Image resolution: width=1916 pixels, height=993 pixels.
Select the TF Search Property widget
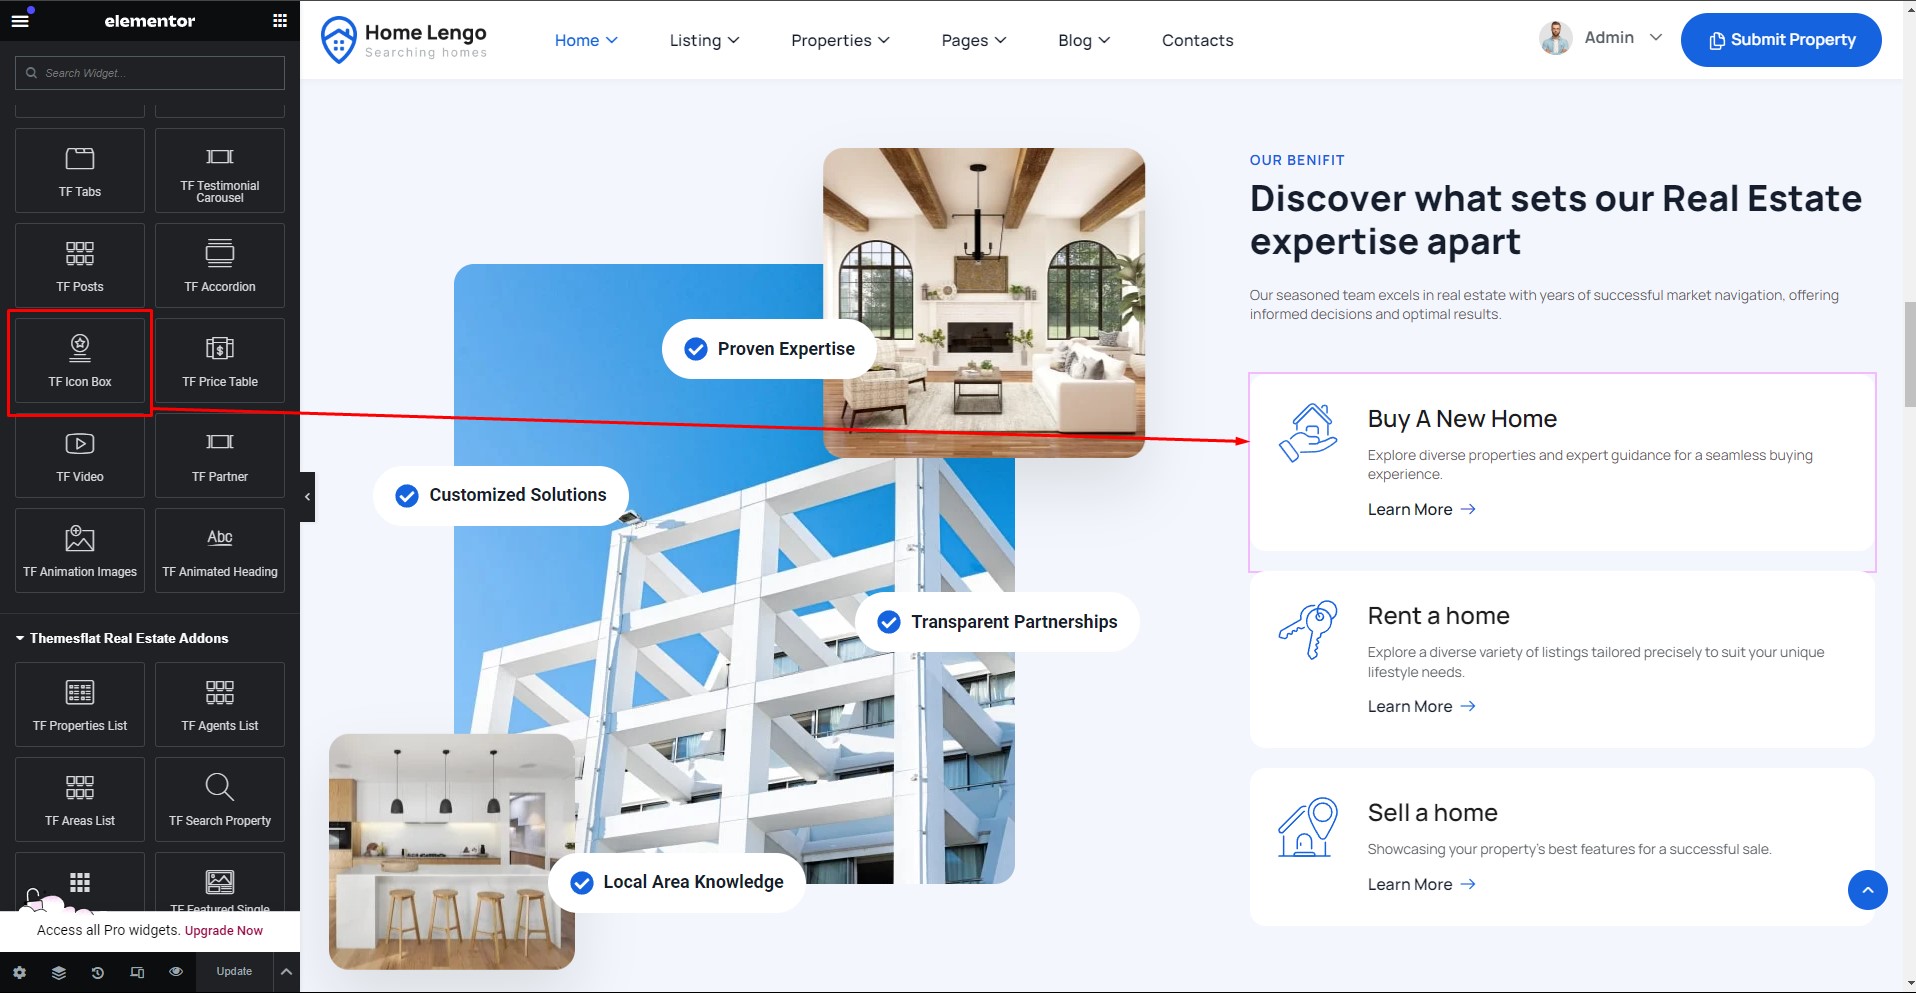coord(220,799)
